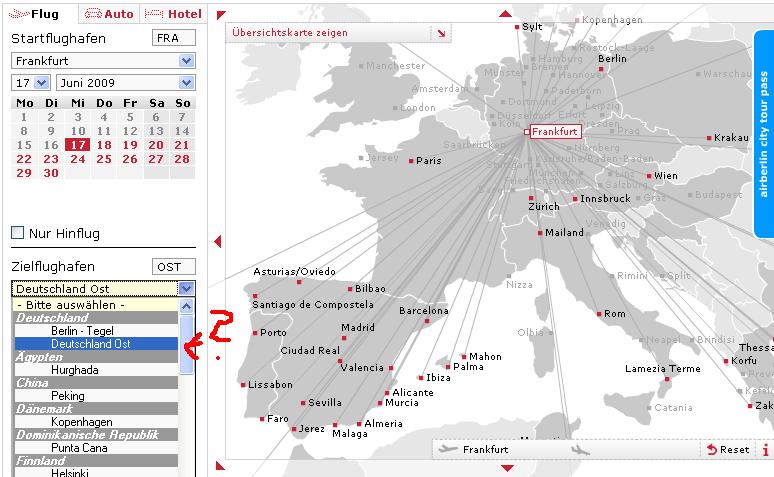Click Übersichtskarte zeigen link

(290, 33)
